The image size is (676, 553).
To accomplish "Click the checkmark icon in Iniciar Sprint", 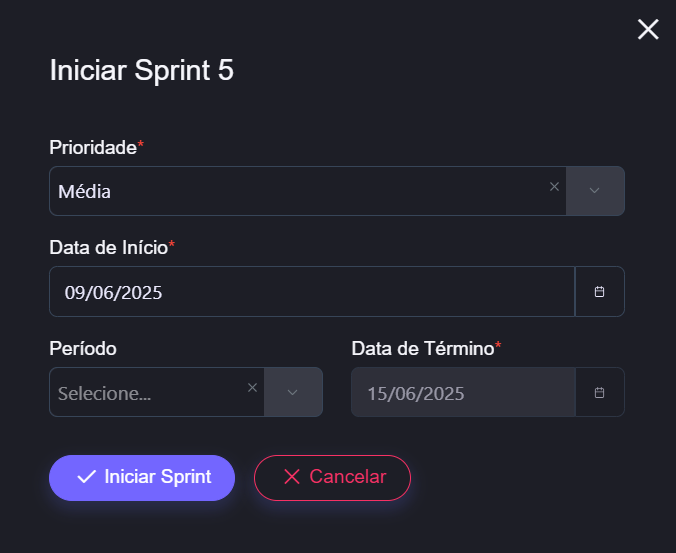I will (x=86, y=477).
